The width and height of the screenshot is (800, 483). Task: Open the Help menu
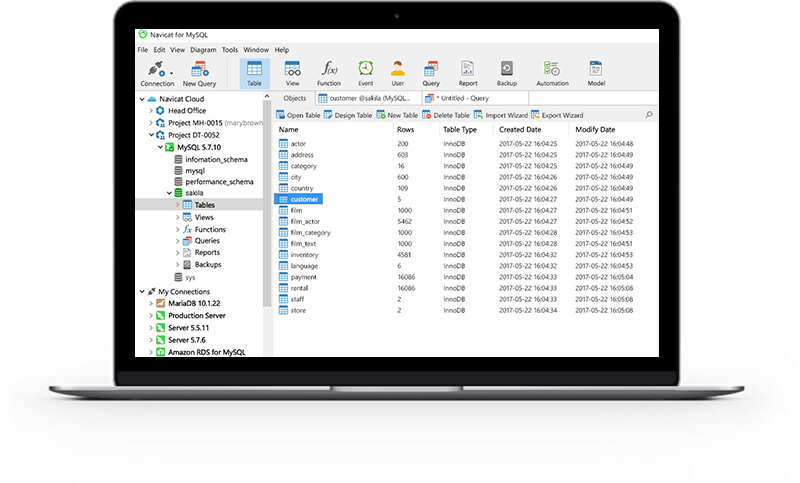pyautogui.click(x=282, y=50)
